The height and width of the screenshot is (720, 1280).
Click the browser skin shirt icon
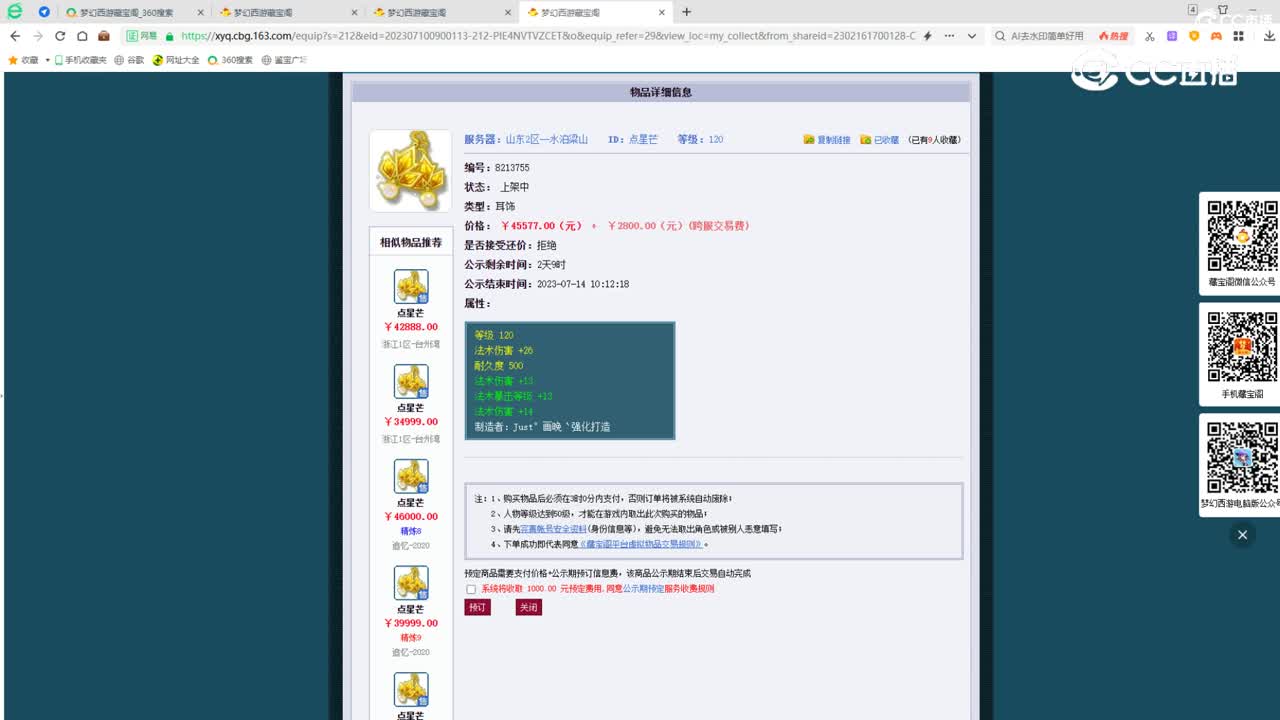tap(1223, 10)
